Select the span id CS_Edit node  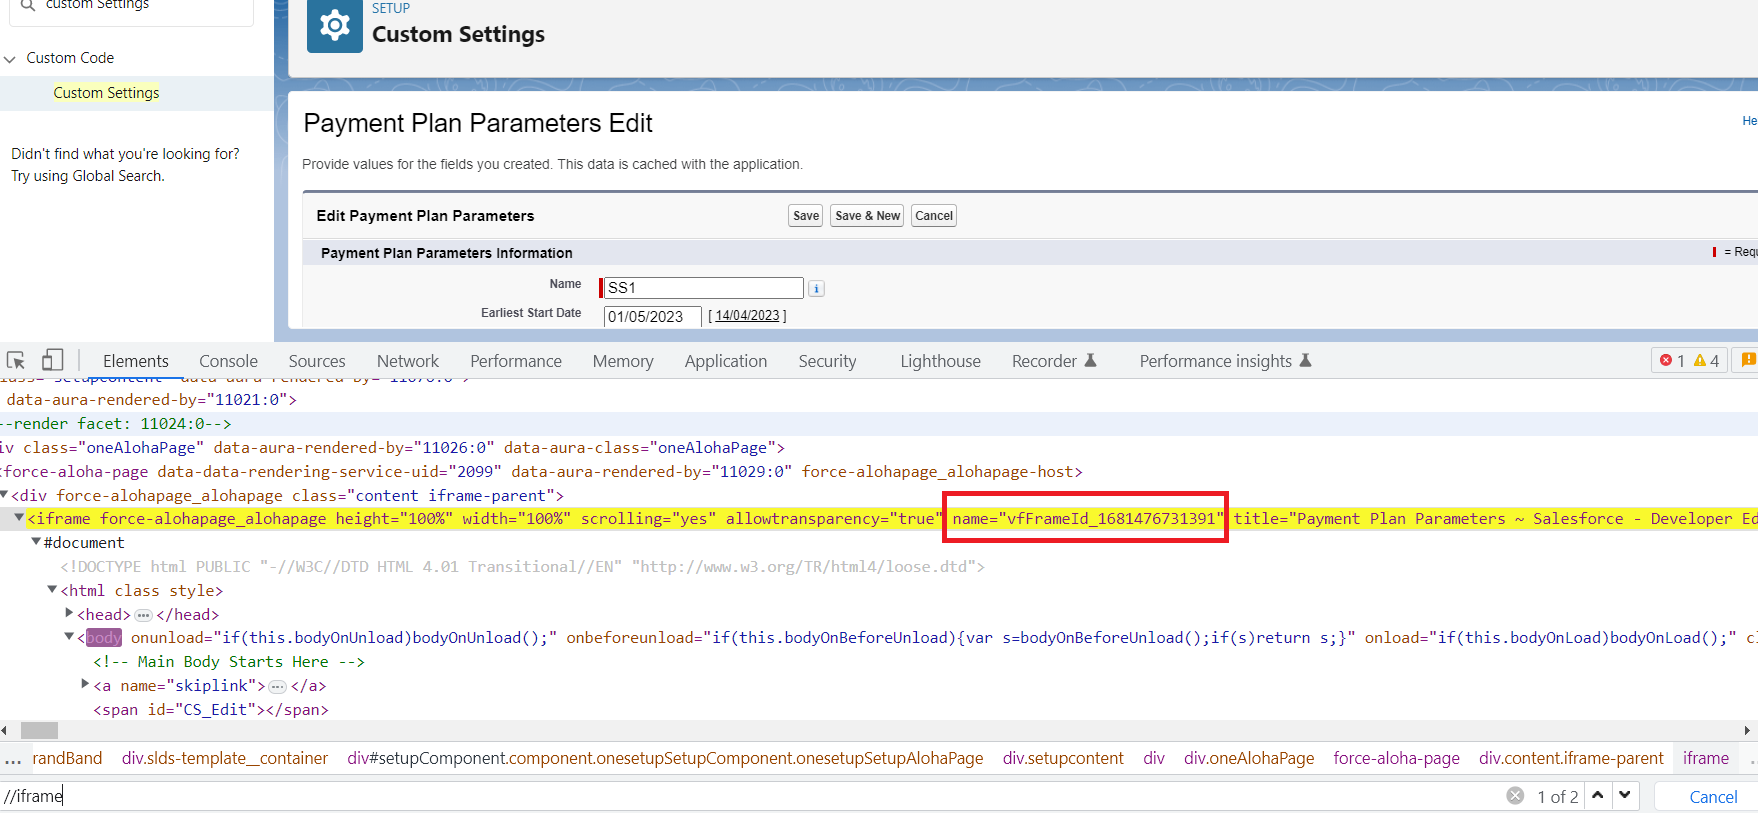coord(211,710)
